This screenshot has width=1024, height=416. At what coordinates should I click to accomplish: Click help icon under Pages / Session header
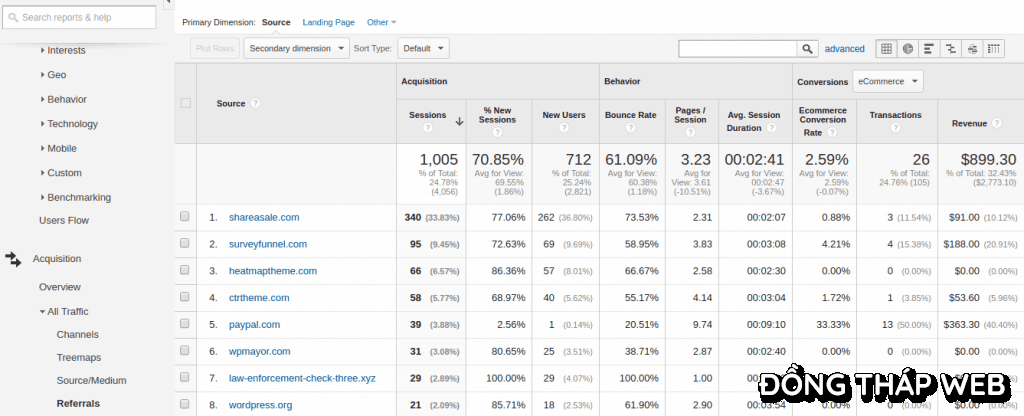tap(690, 133)
